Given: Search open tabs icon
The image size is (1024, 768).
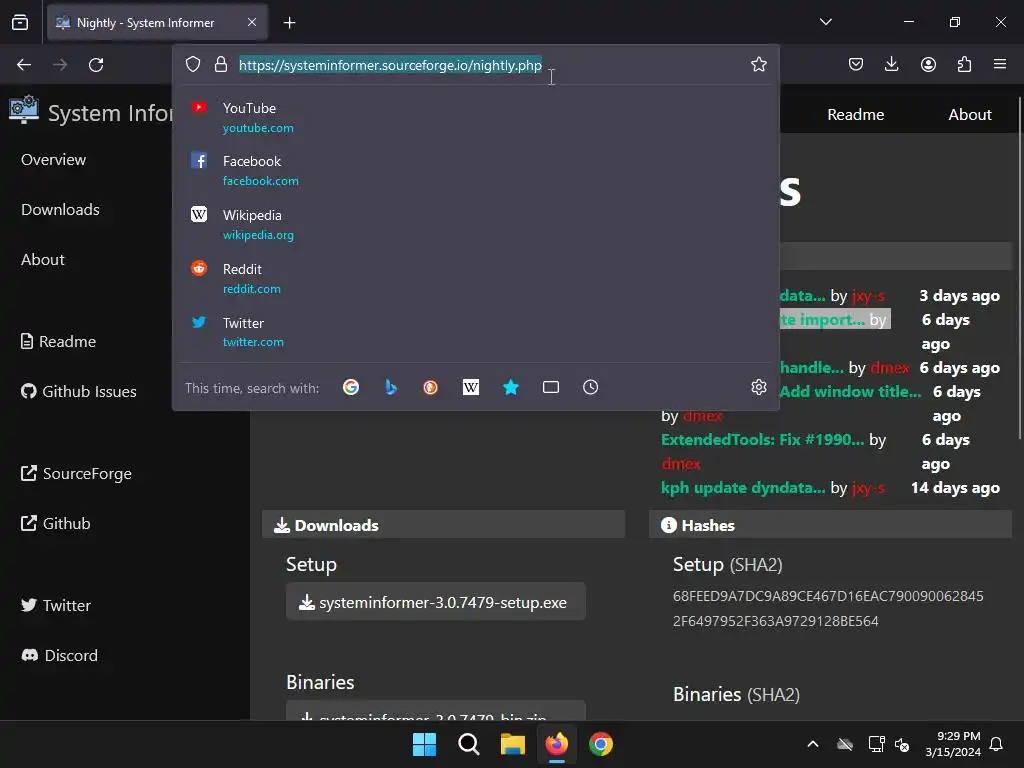Looking at the screenshot, I should [551, 387].
